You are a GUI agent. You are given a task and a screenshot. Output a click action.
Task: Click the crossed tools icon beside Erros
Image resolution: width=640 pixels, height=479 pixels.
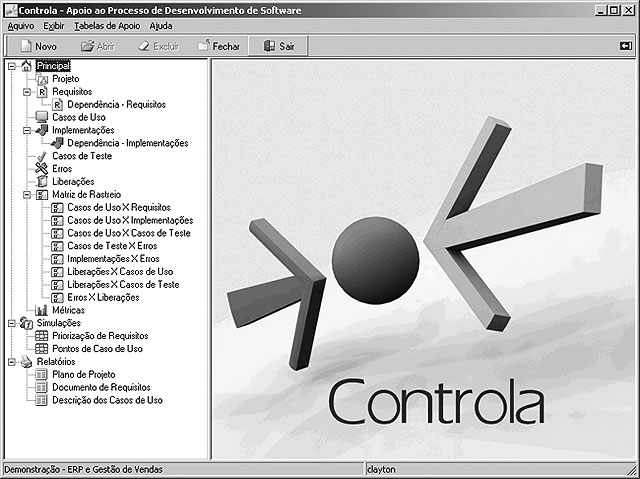point(42,169)
